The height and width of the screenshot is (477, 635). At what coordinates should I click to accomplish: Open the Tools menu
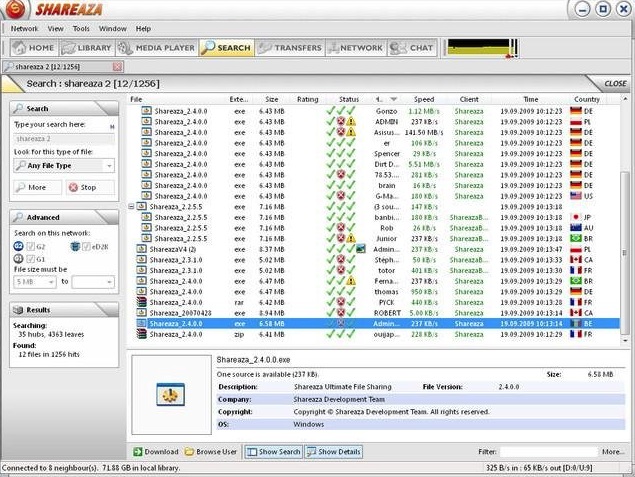pyautogui.click(x=81, y=29)
